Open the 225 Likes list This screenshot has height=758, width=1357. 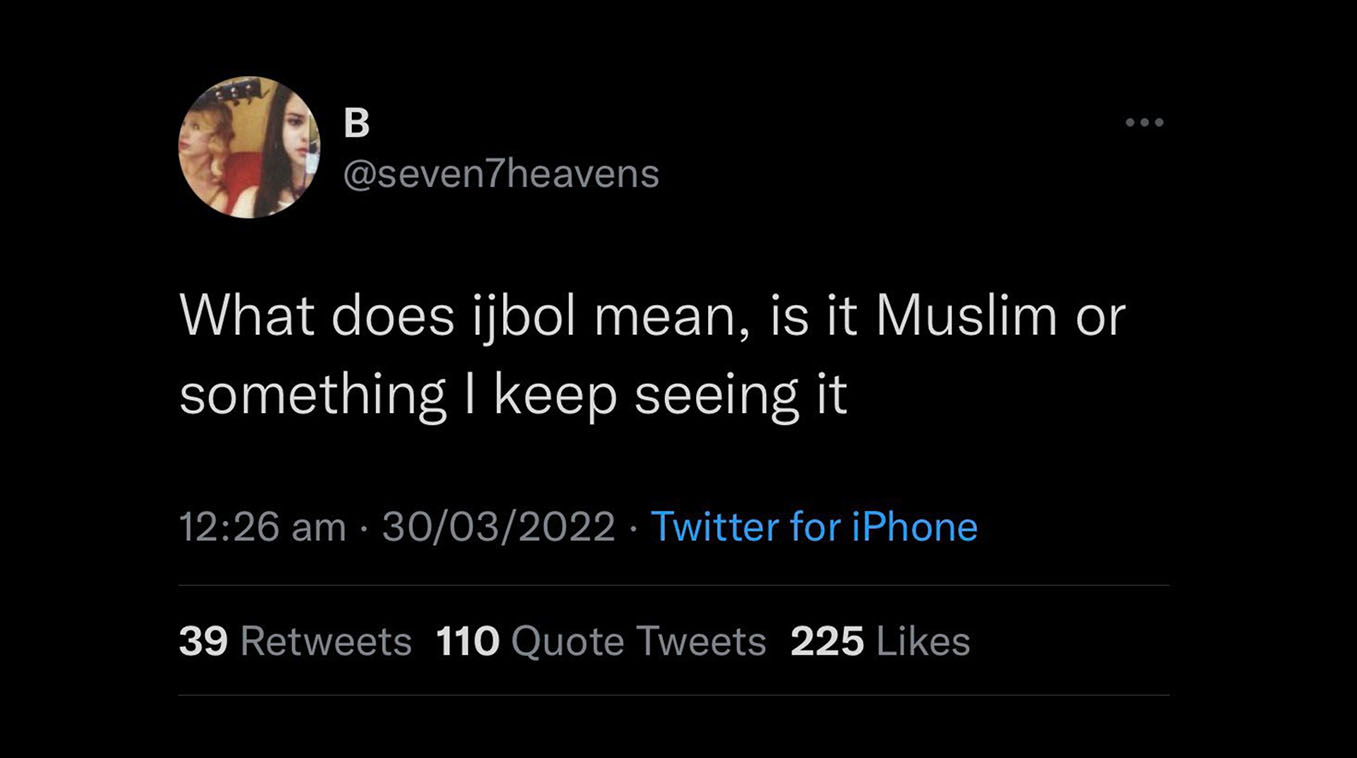880,641
